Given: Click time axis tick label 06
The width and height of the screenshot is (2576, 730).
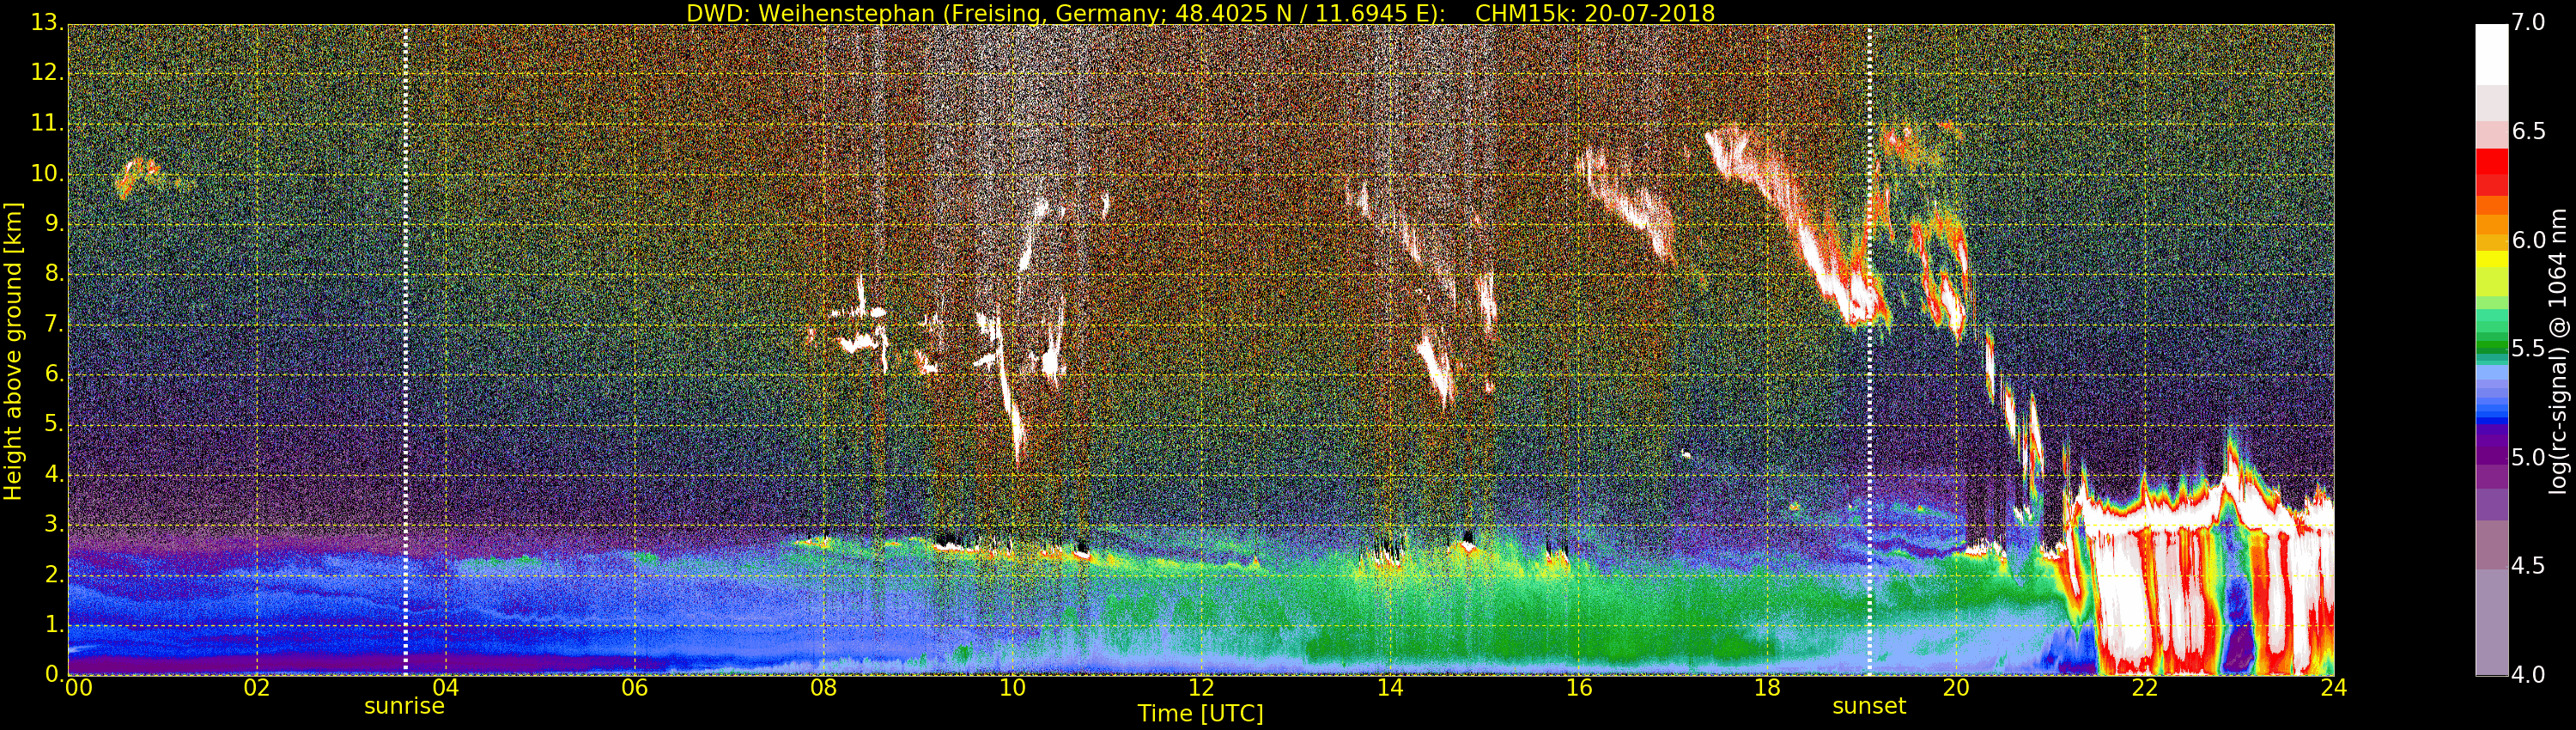Looking at the screenshot, I should click(634, 687).
